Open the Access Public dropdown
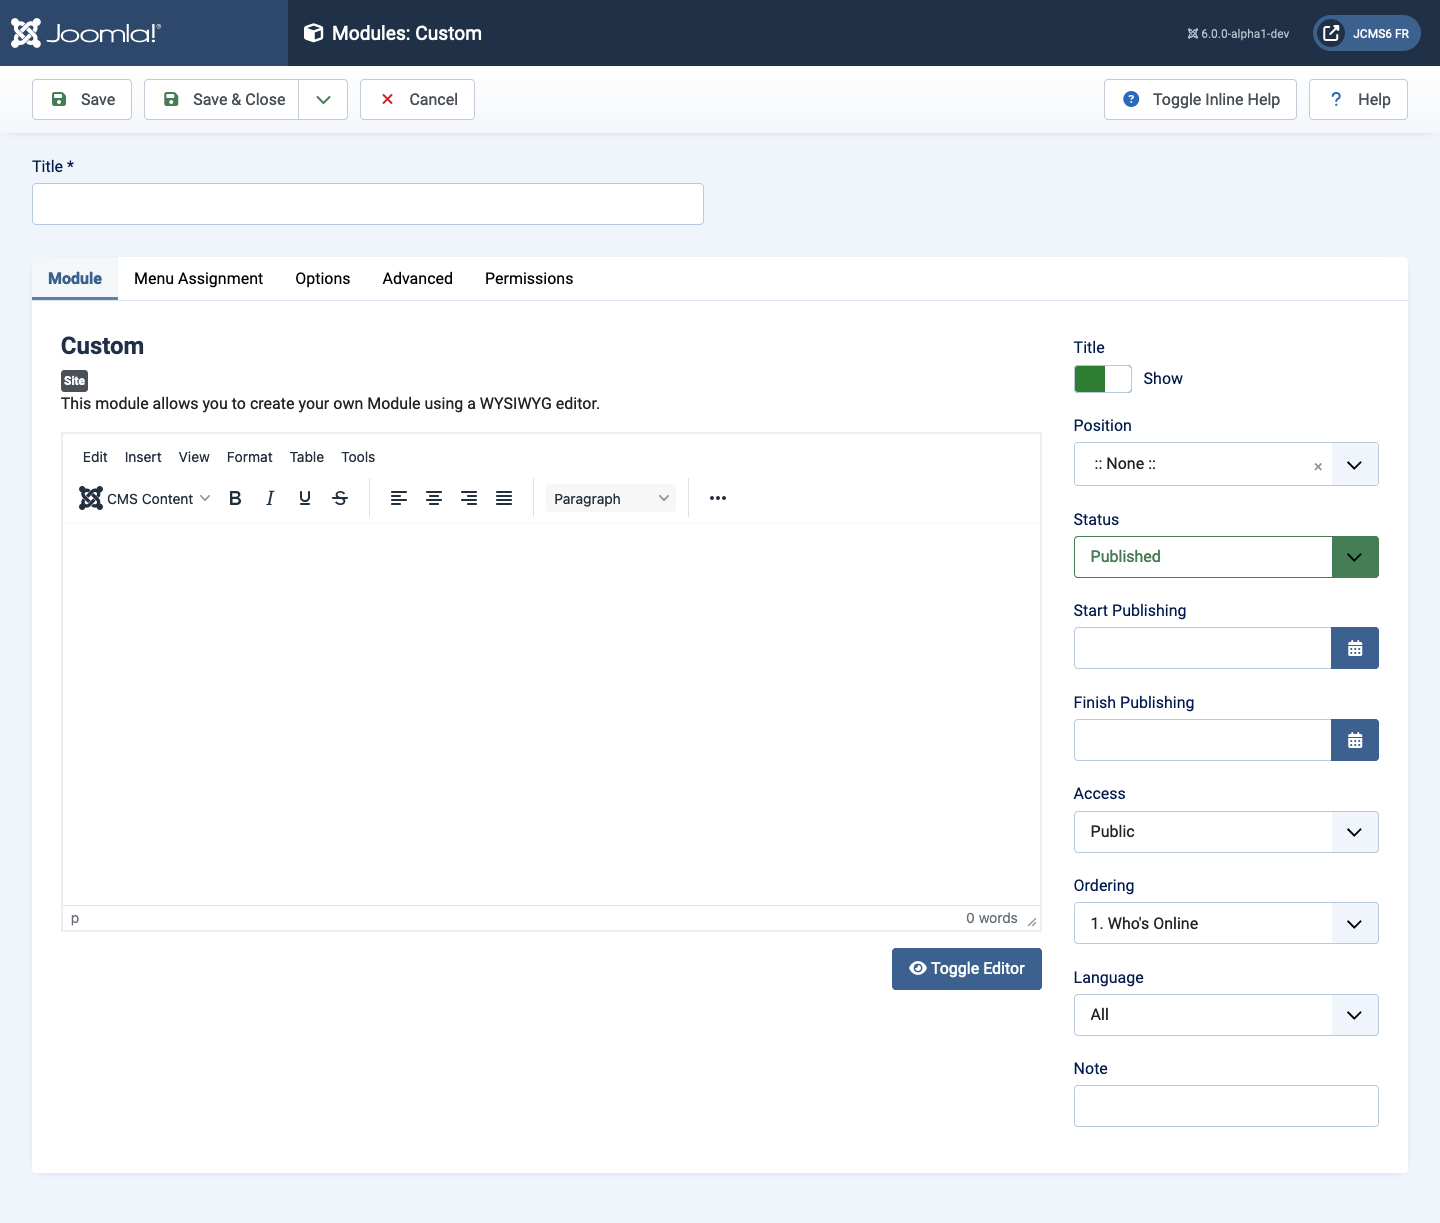Viewport: 1440px width, 1223px height. 1226,832
